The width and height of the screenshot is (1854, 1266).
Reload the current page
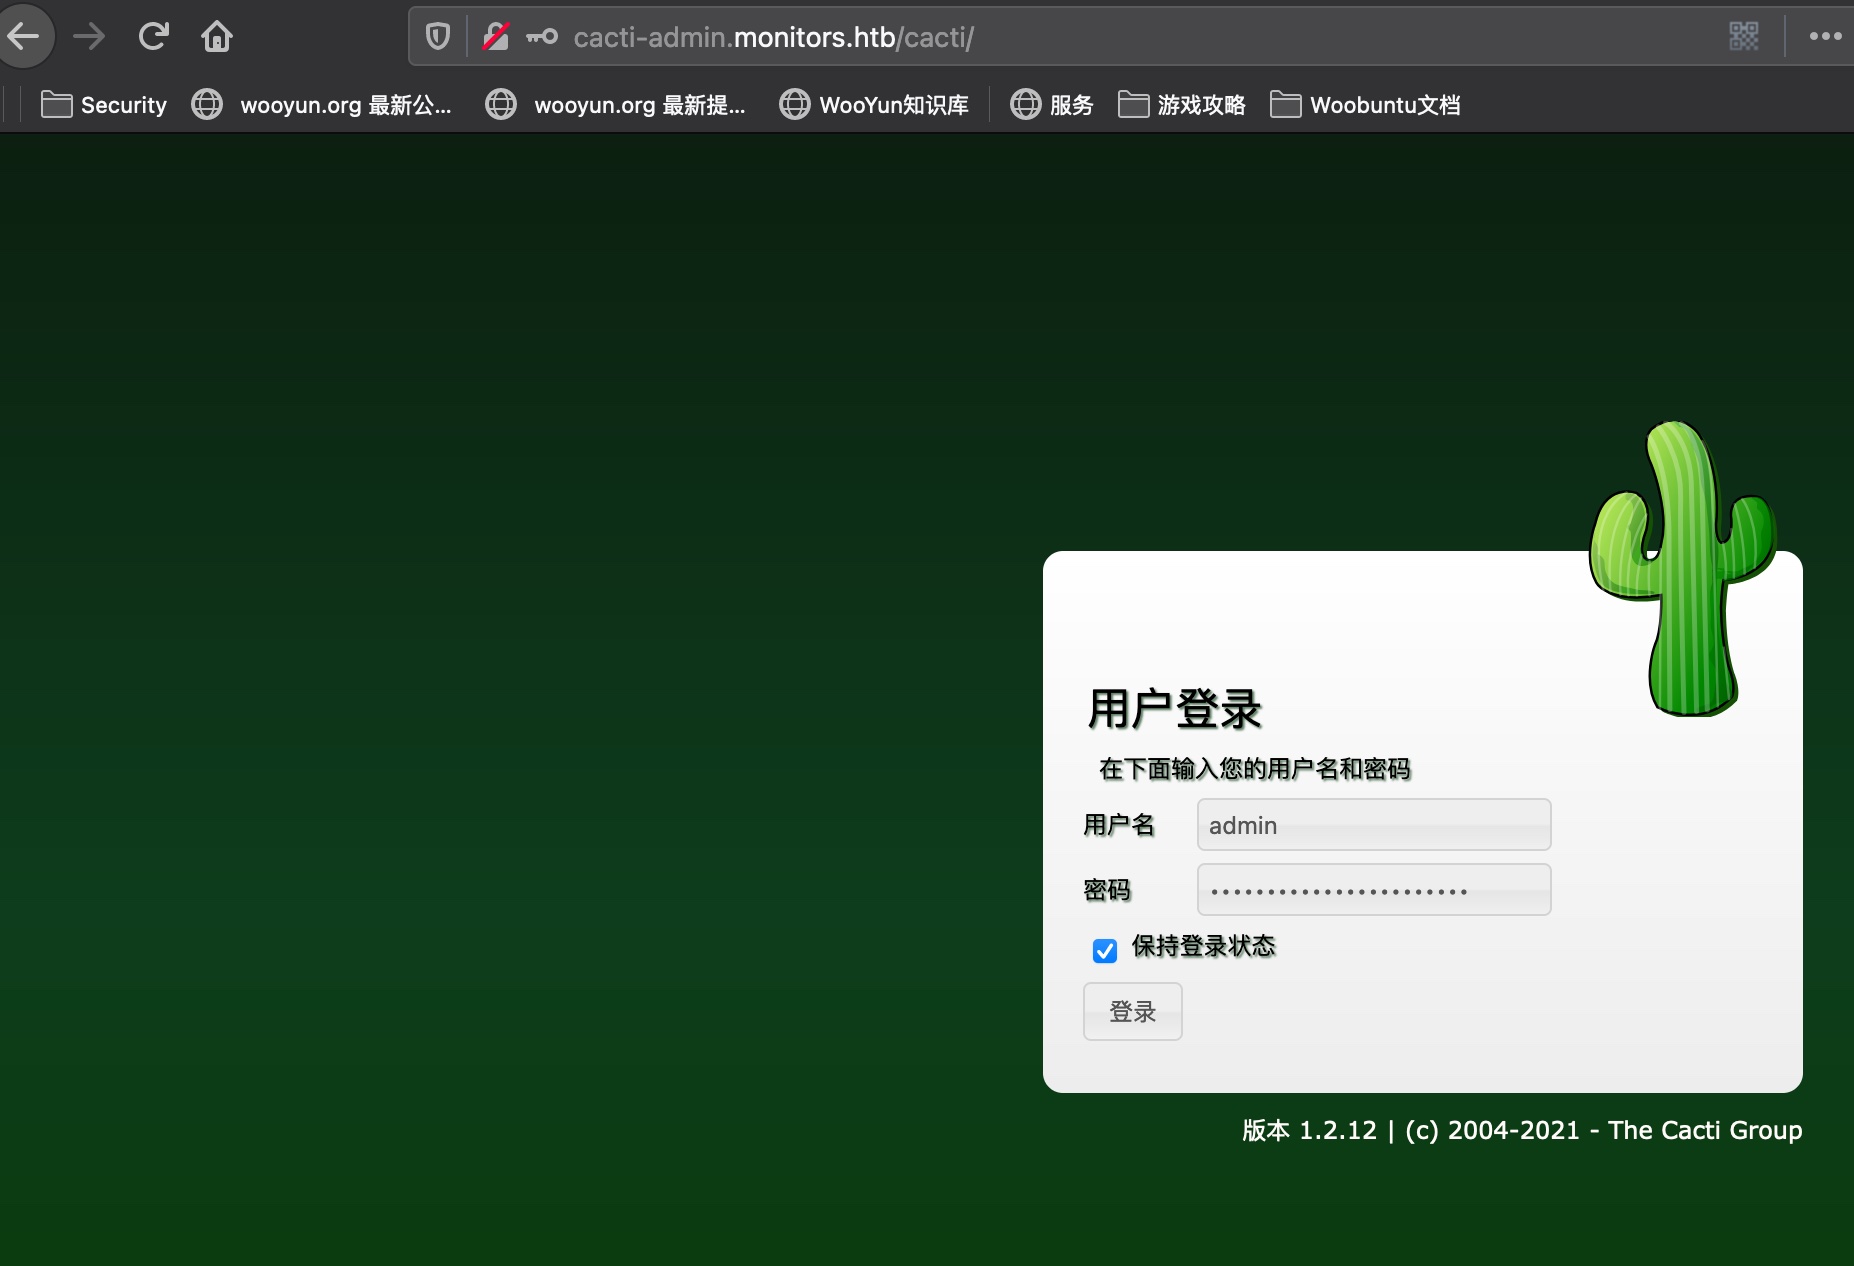click(153, 37)
